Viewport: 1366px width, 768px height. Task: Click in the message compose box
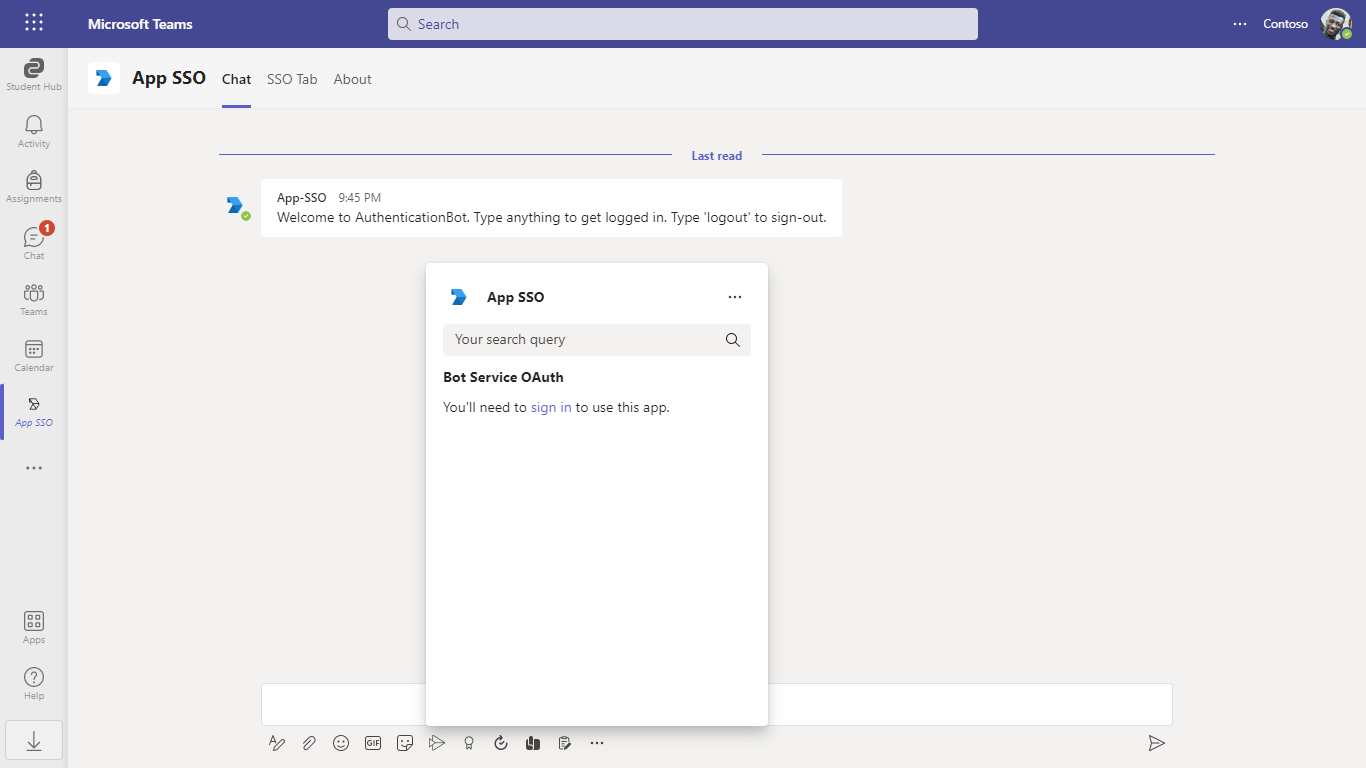tap(717, 704)
